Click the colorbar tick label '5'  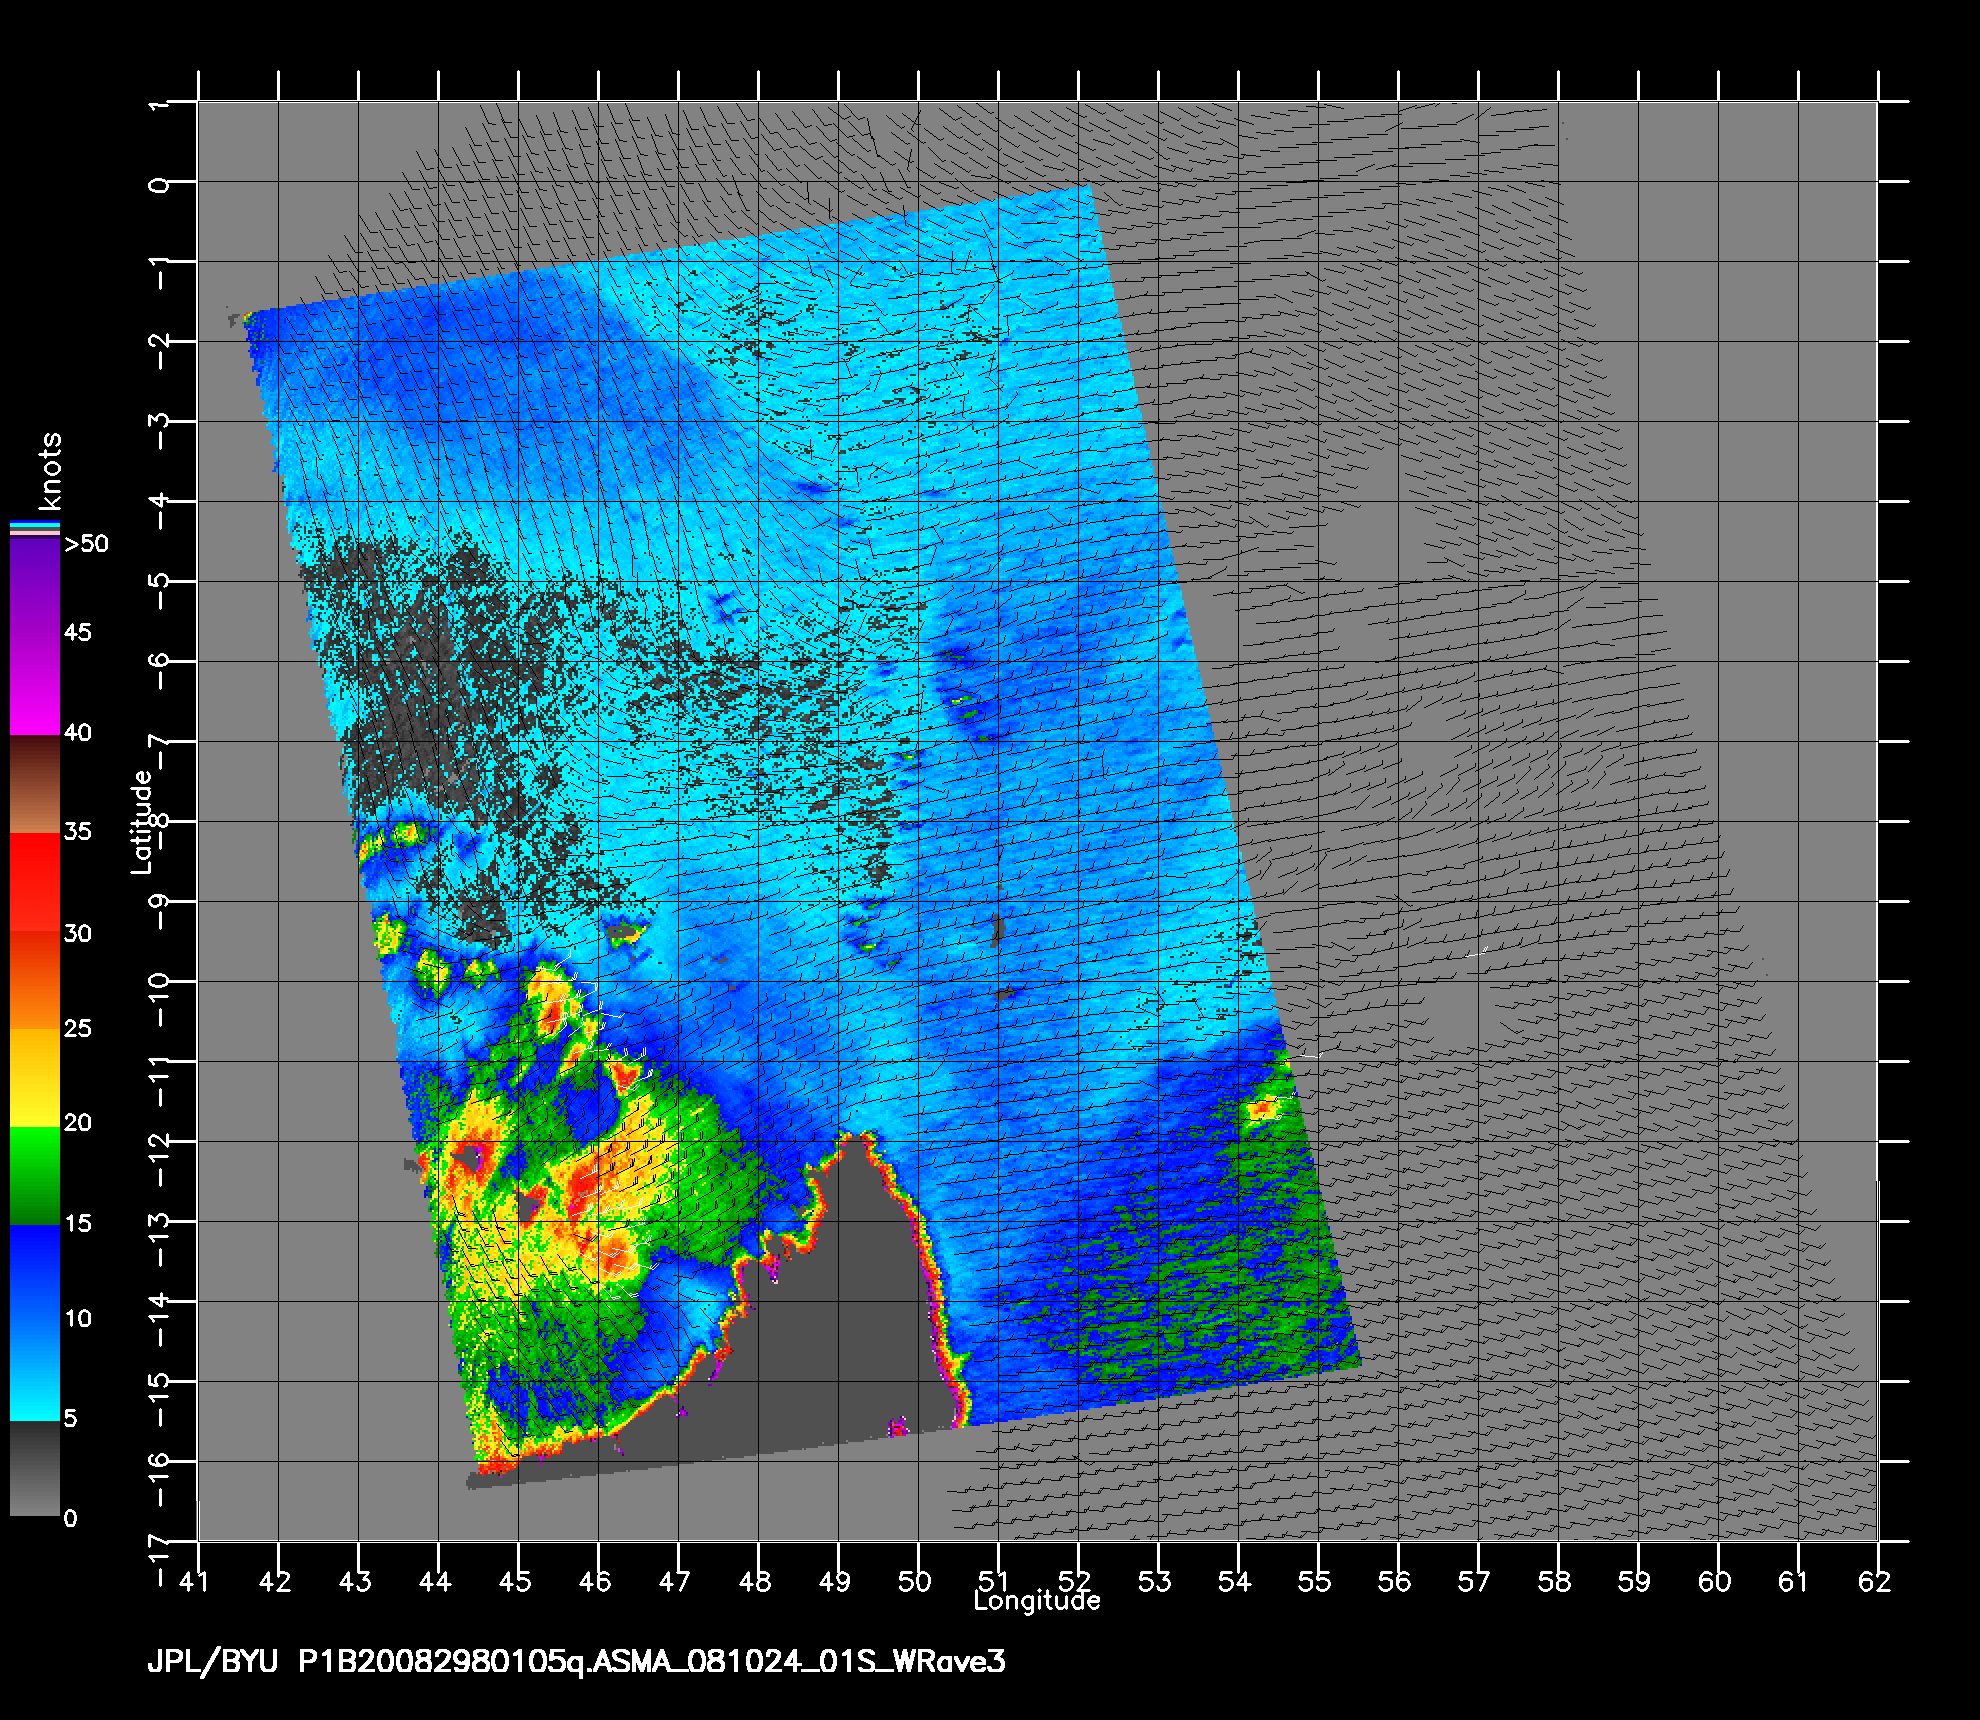[70, 1418]
